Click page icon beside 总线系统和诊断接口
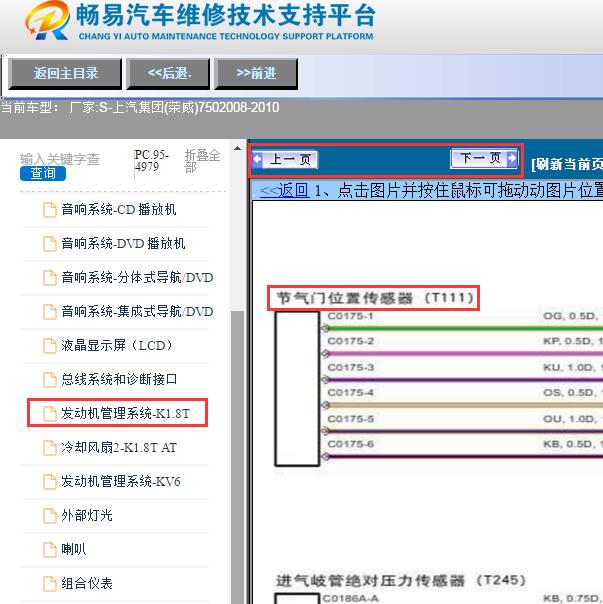 50,379
